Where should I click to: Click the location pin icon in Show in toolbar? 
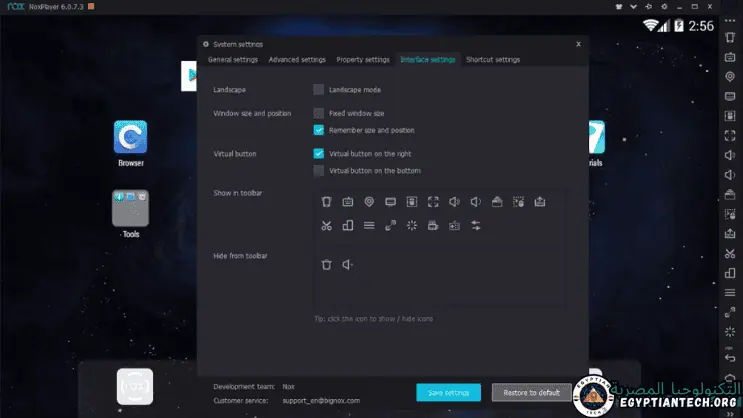pos(369,201)
